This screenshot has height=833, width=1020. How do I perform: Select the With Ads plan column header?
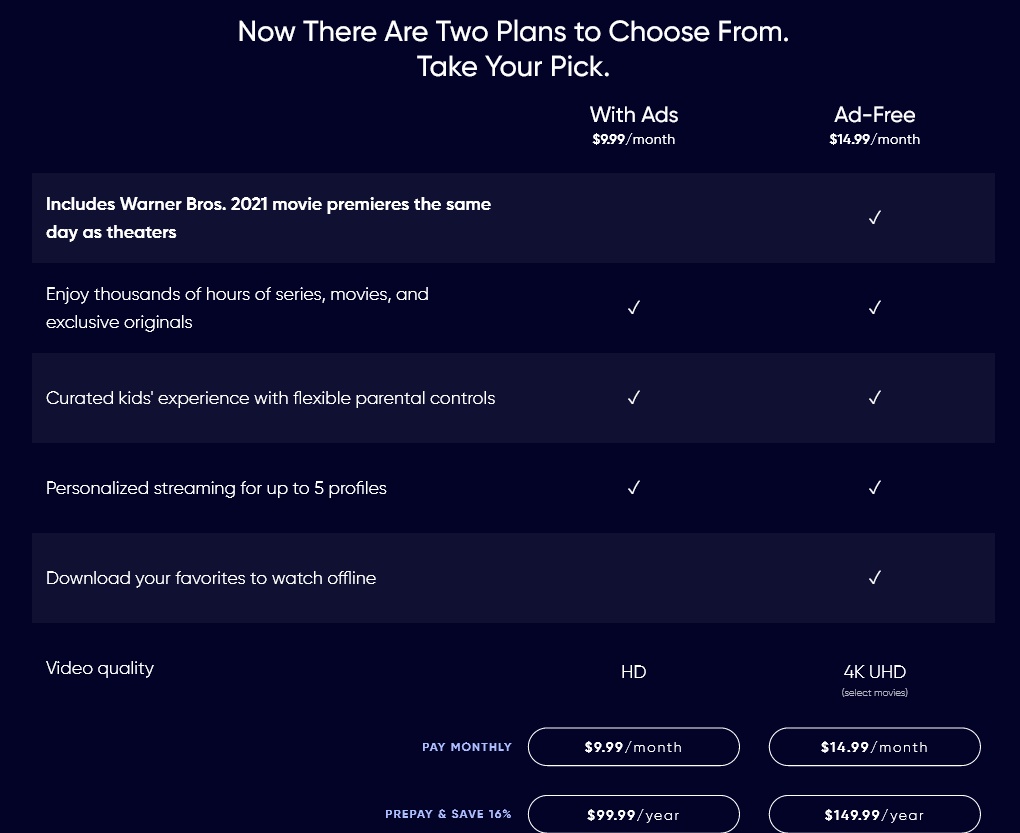[x=633, y=114]
